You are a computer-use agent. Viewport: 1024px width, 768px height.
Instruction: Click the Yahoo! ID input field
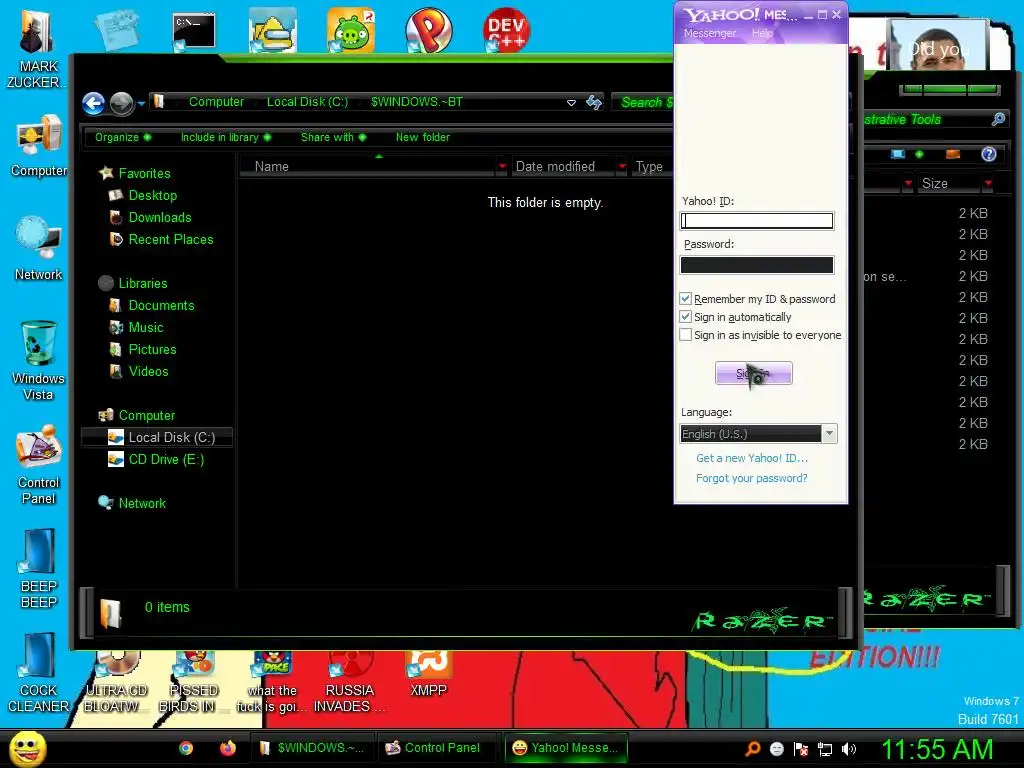[756, 221]
